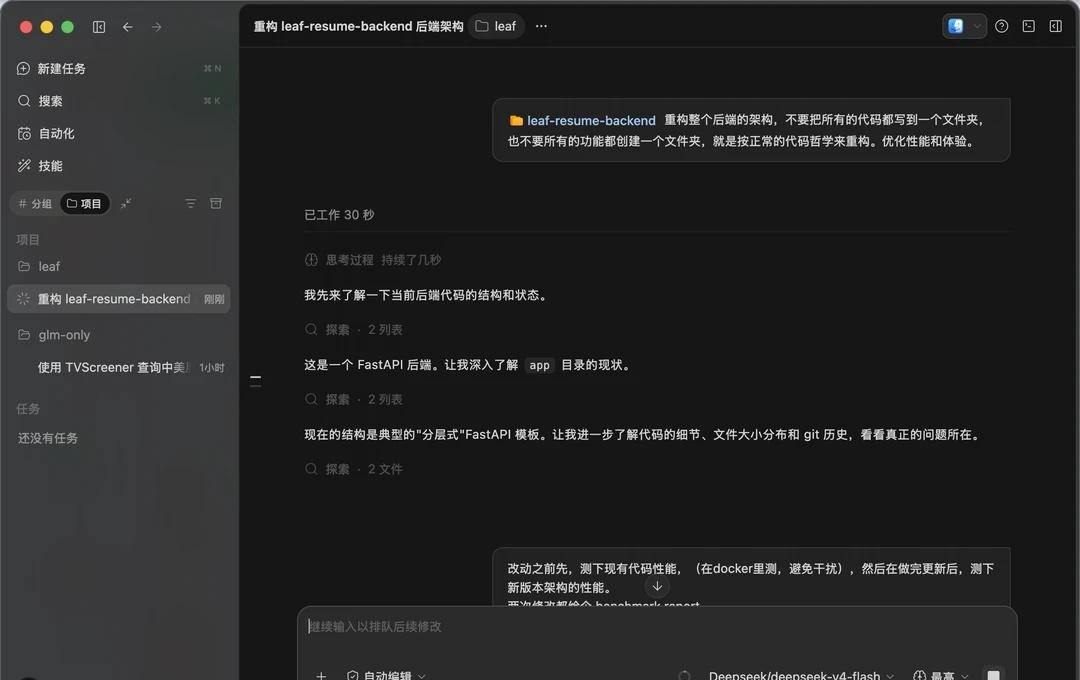Expand first 探索 · 2 列表 entry

353,329
